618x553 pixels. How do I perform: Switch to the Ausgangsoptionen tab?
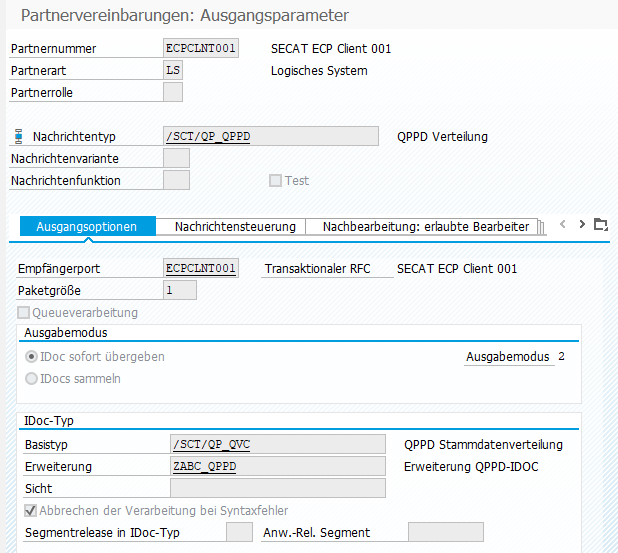click(86, 227)
